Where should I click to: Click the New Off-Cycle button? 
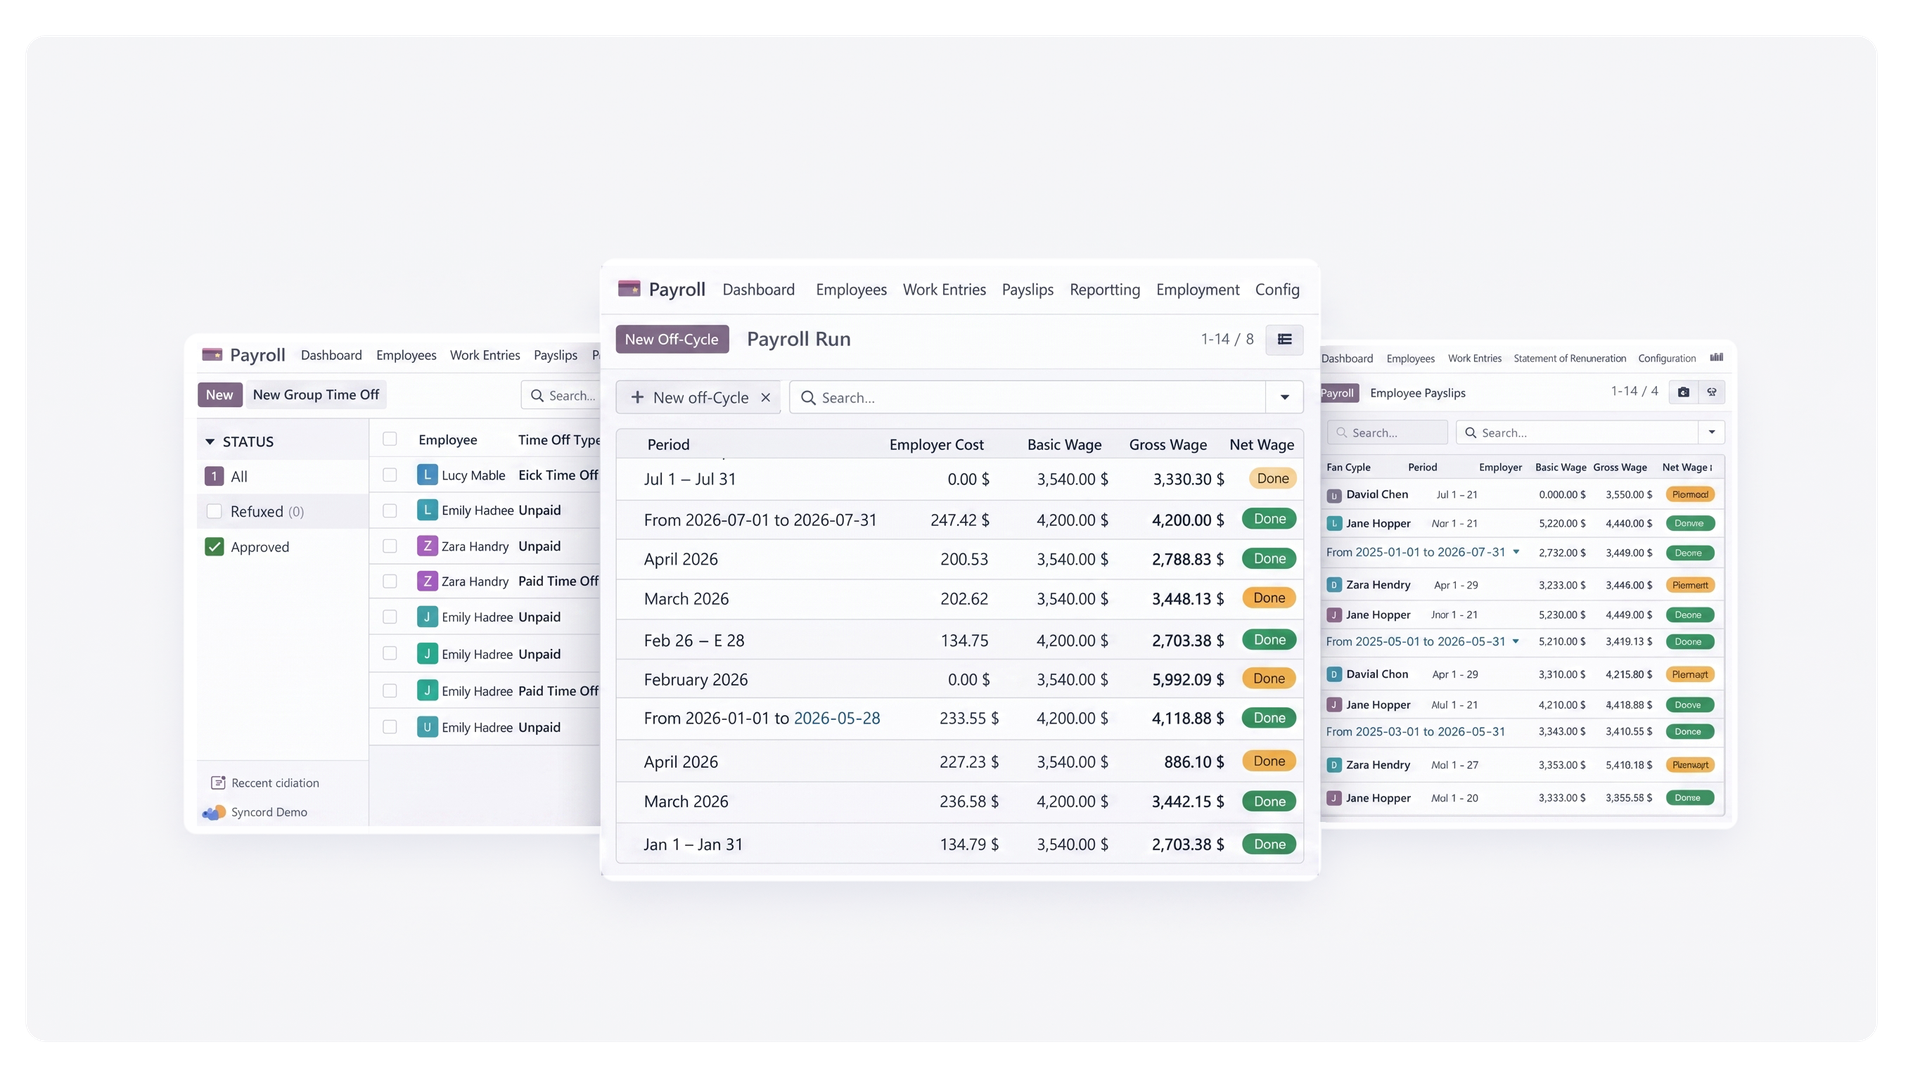click(672, 339)
